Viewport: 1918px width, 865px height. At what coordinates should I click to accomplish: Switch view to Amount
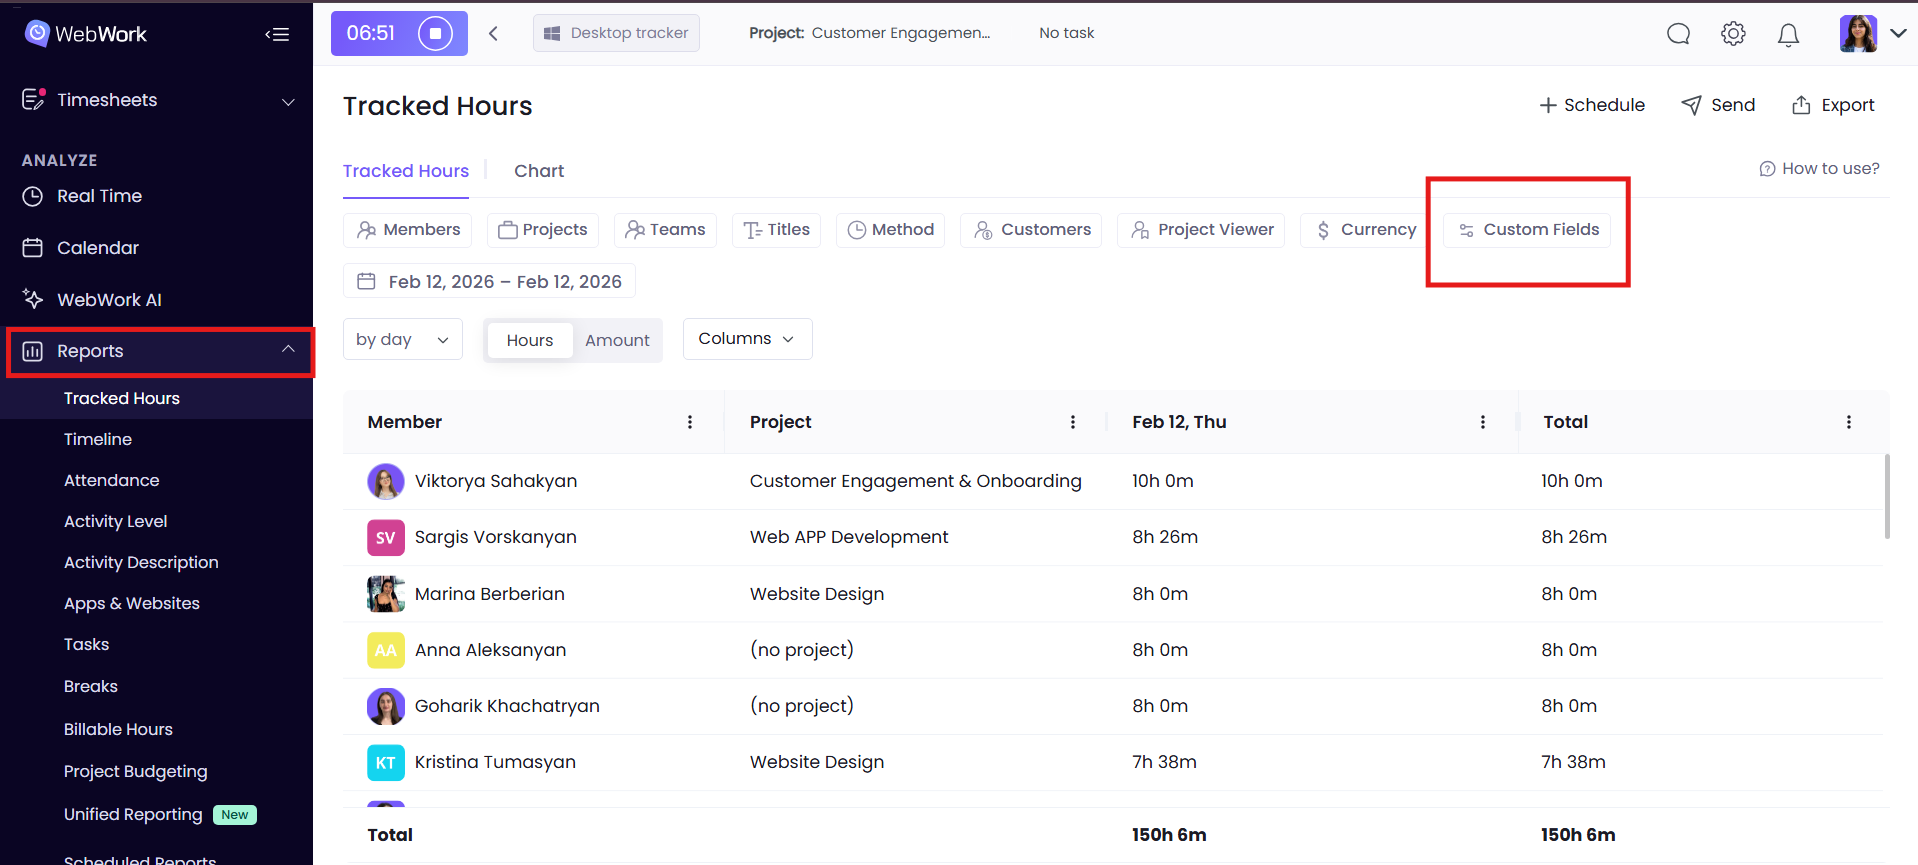[617, 340]
